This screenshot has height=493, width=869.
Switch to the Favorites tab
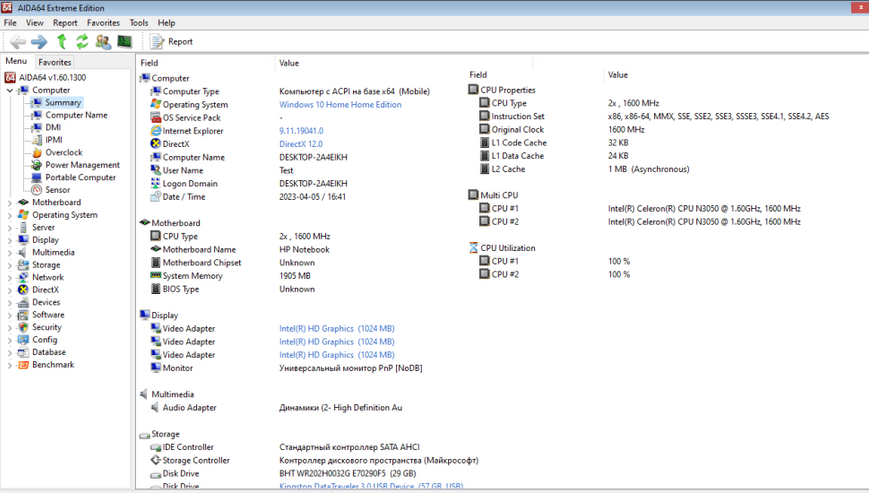[x=54, y=62]
